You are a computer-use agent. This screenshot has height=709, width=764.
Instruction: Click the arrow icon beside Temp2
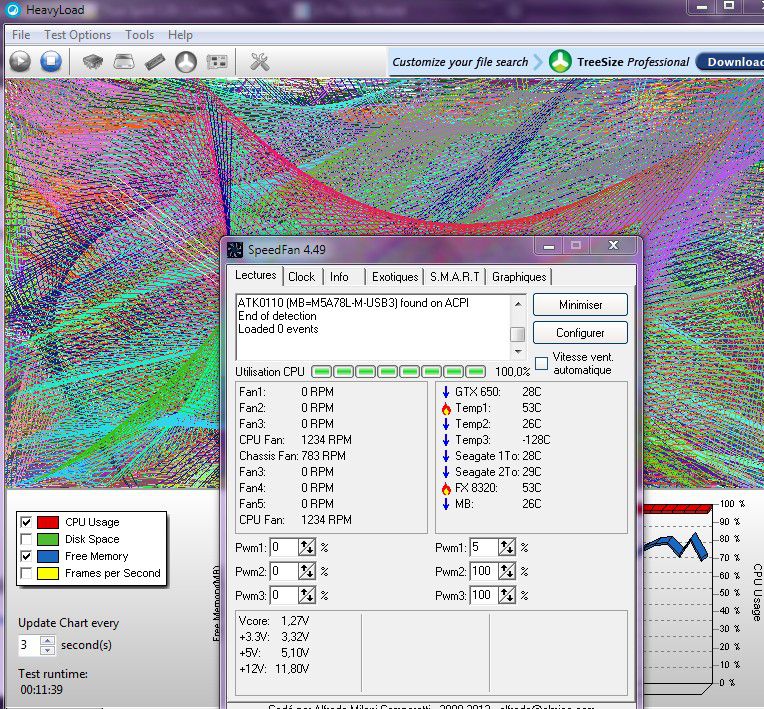click(446, 424)
